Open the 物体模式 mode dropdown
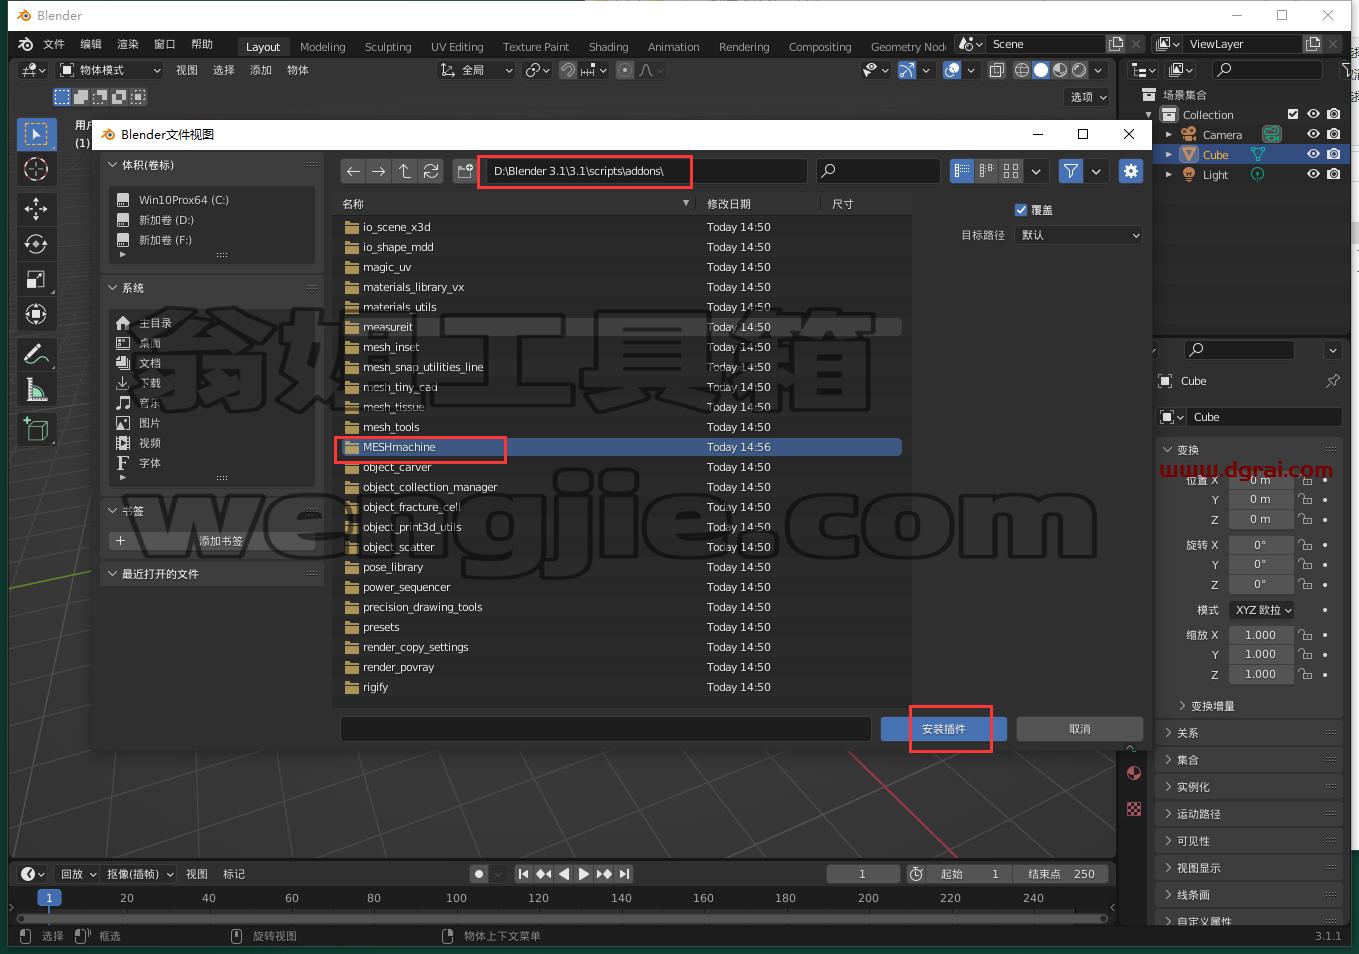 pos(109,70)
